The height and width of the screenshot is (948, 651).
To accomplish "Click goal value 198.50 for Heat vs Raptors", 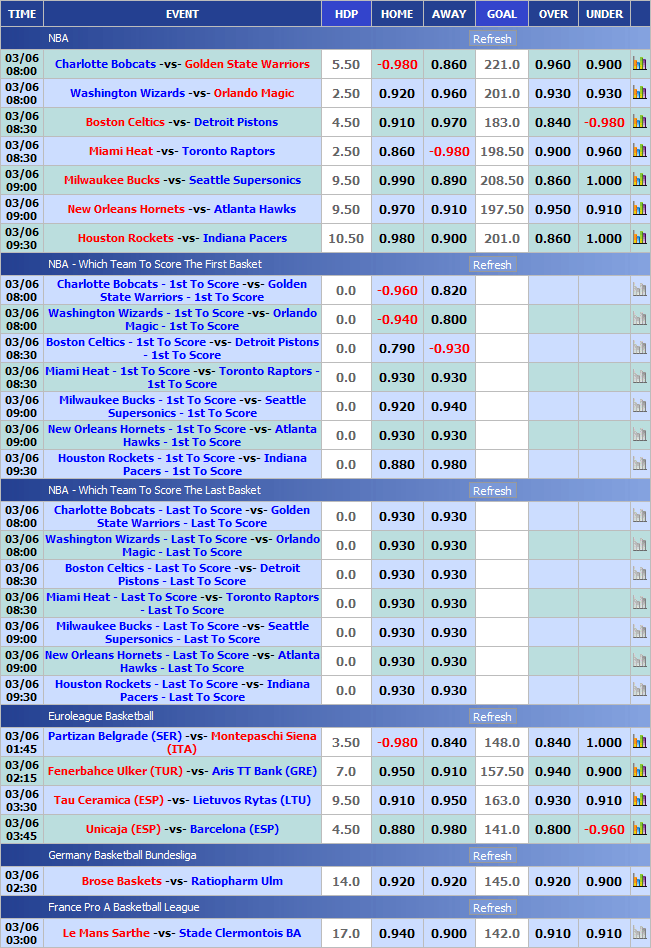I will click(x=502, y=152).
